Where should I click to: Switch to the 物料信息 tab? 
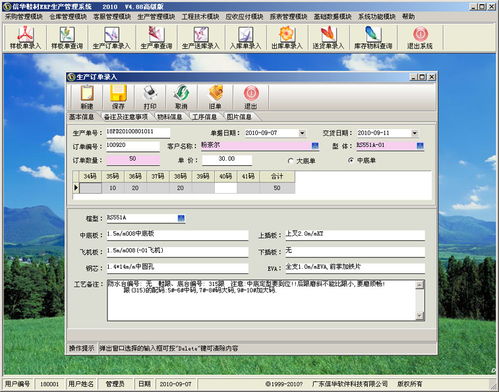pyautogui.click(x=170, y=117)
